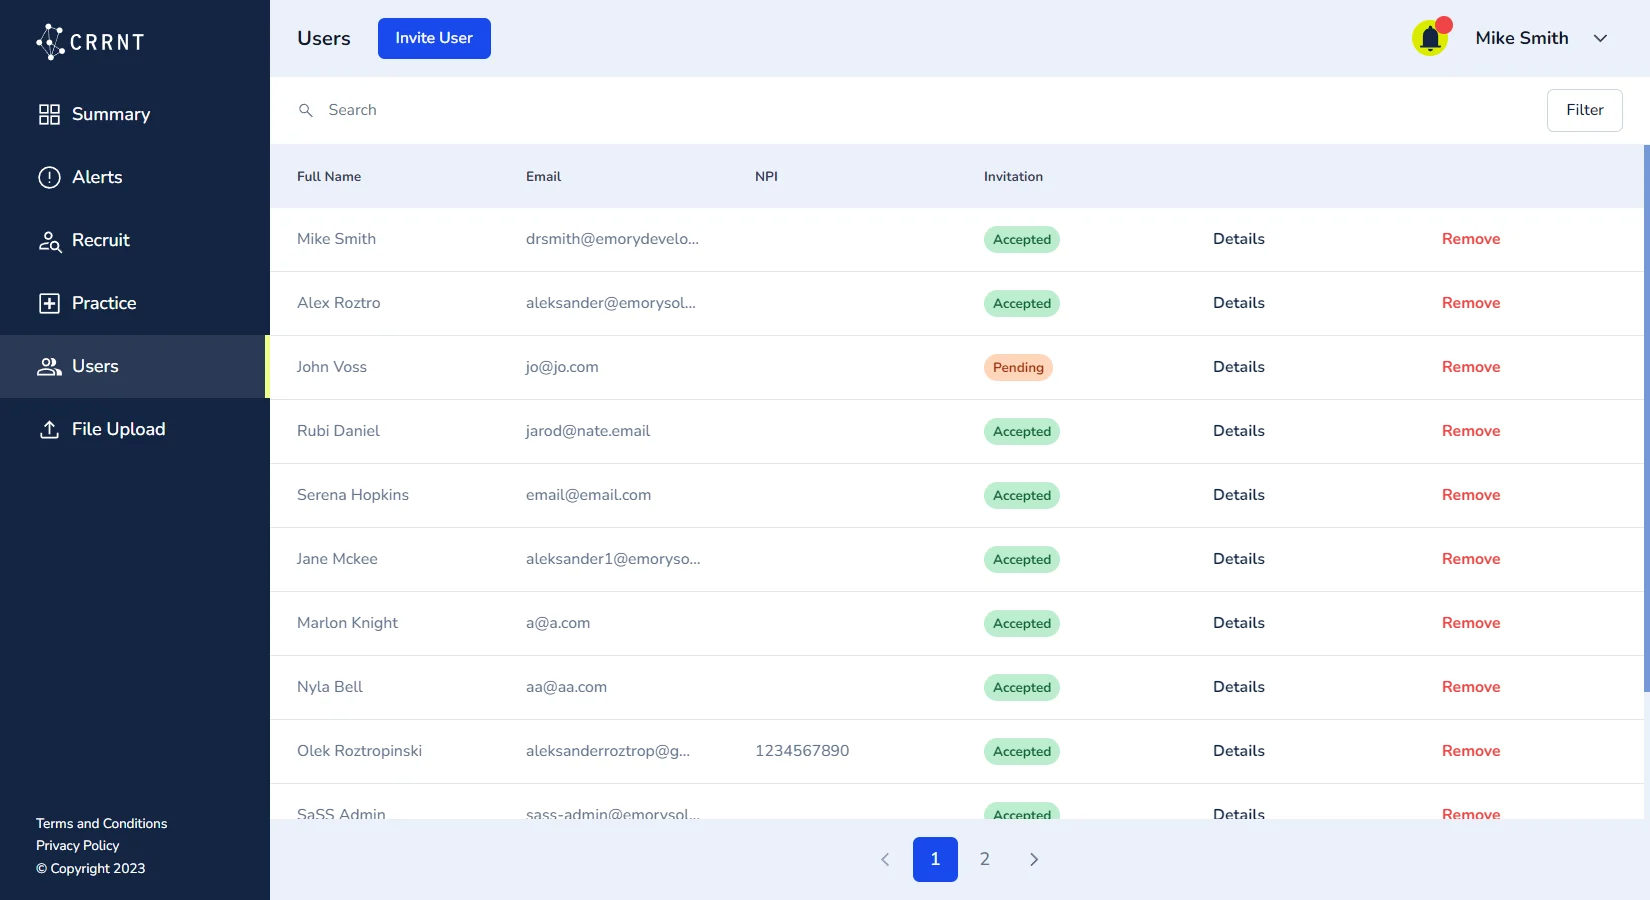Expand the Mike Smith account dropdown

coord(1600,38)
